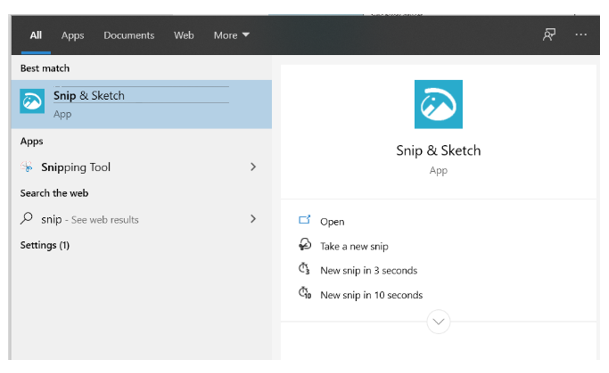Viewport: 609px width, 373px height.
Task: Switch to the Apps tab
Action: pos(73,36)
